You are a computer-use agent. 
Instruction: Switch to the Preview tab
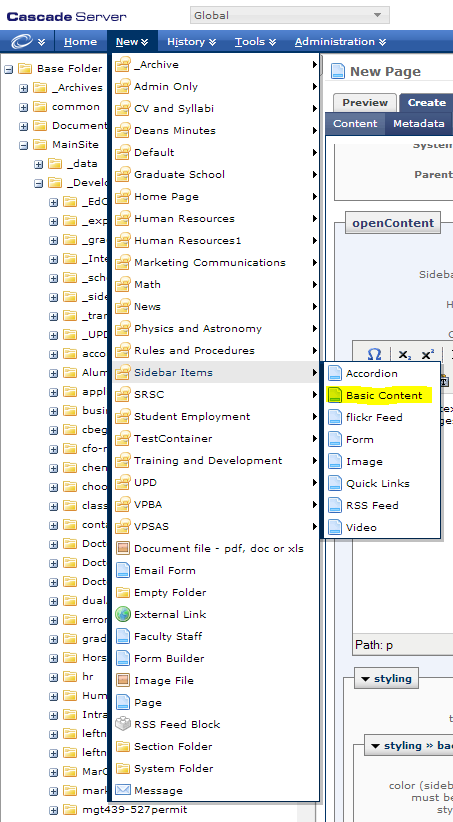point(365,103)
